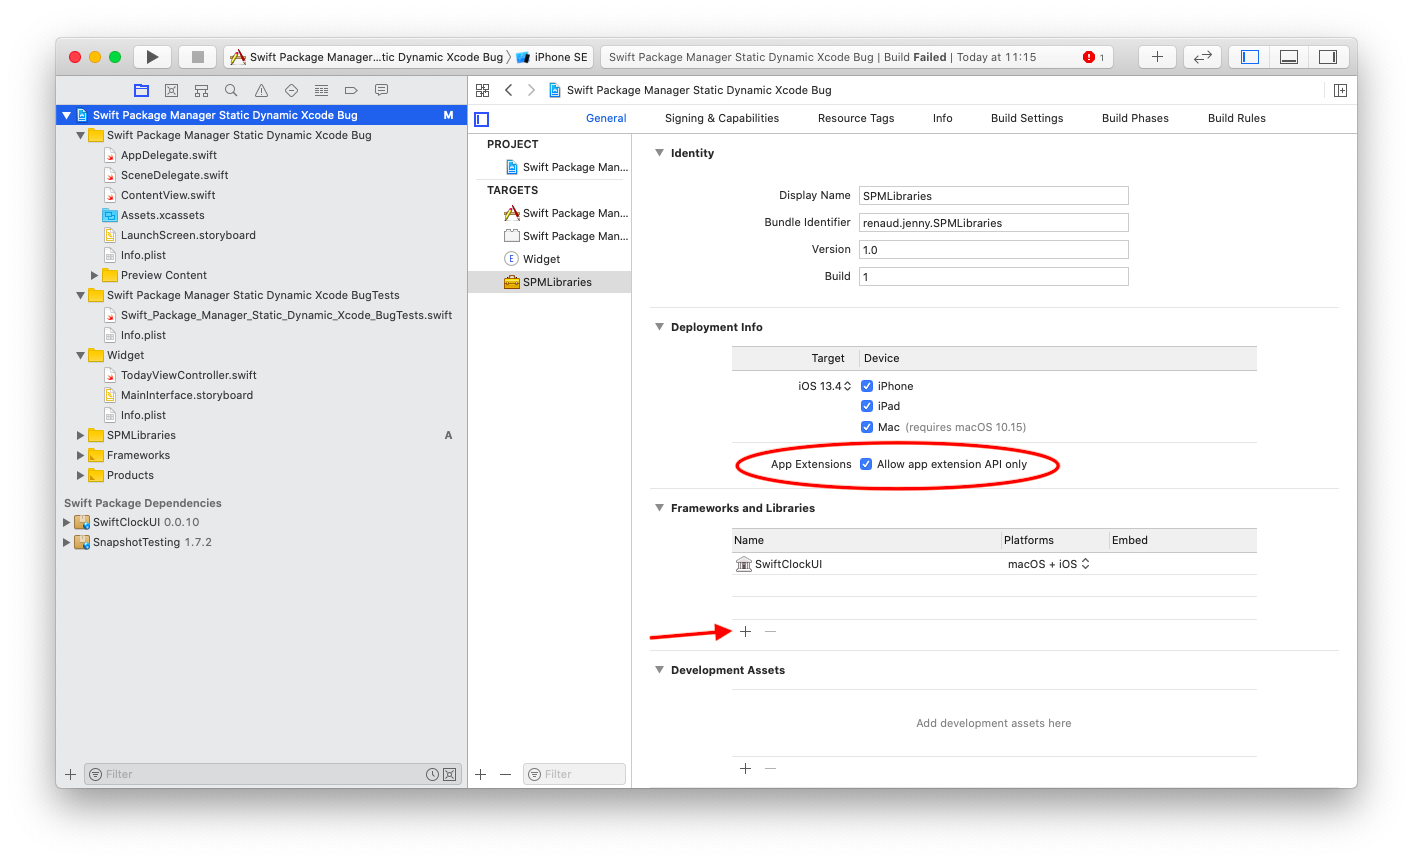The image size is (1413, 862).
Task: Open ContentView.swift in navigator
Action: pyautogui.click(x=168, y=195)
